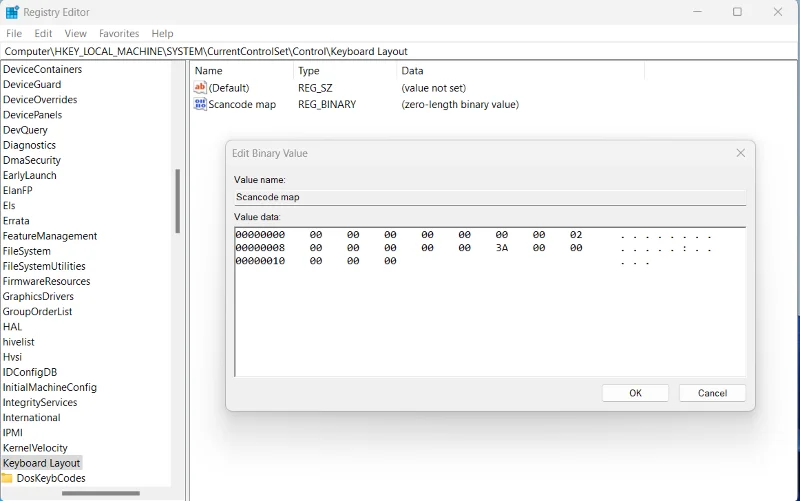Click the 3A byte in hex data
The image size is (800, 501).
(502, 248)
